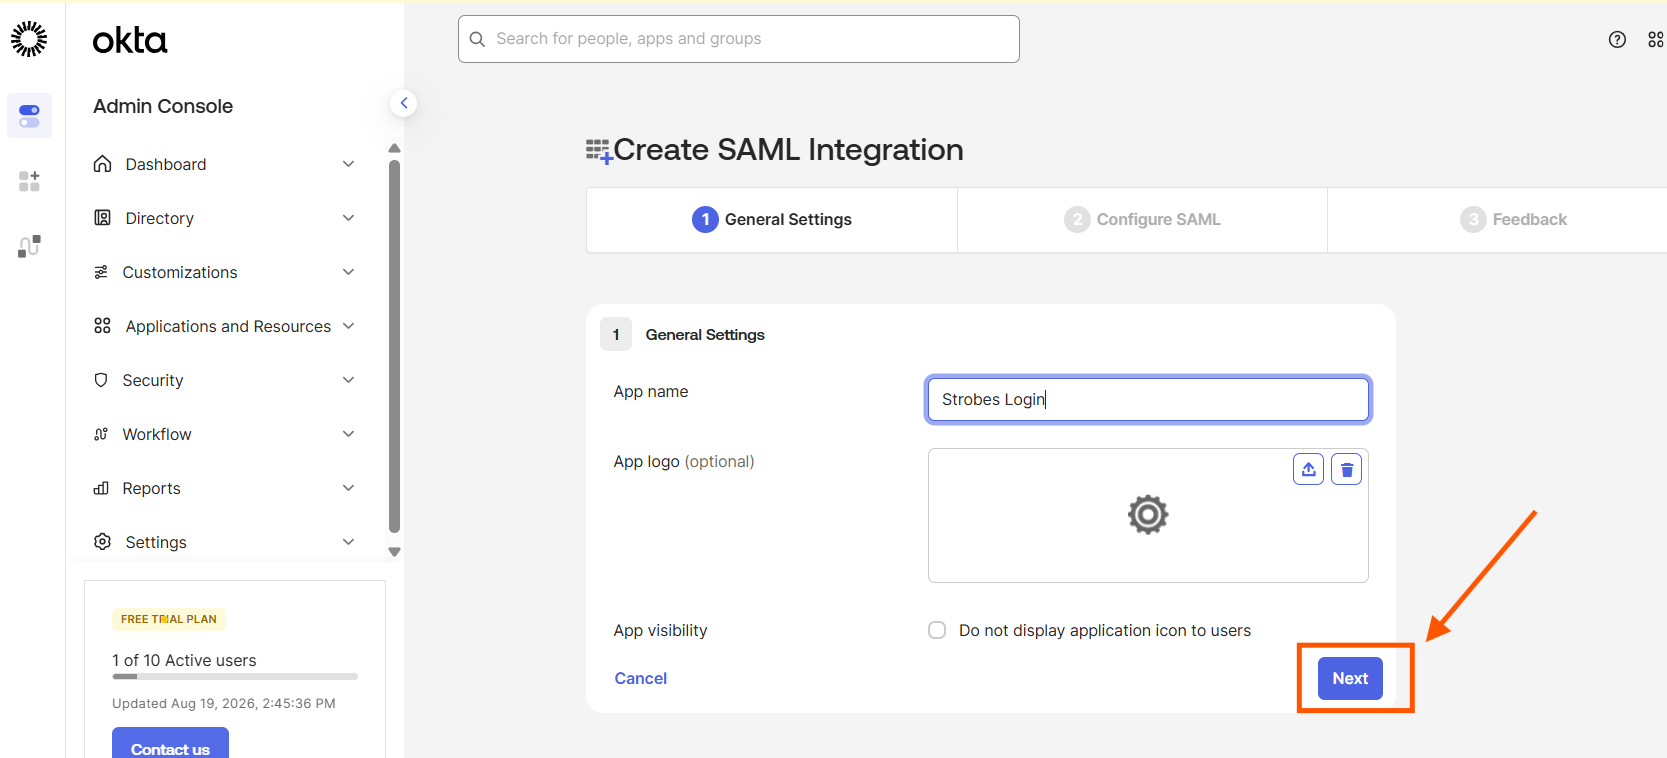Click the active users progress bar
The width and height of the screenshot is (1667, 758).
click(235, 677)
